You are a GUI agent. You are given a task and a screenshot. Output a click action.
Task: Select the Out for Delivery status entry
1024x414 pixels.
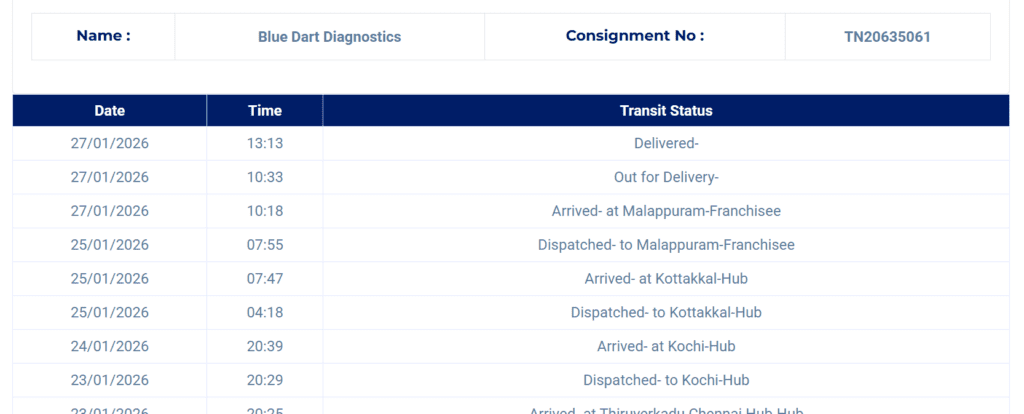[x=666, y=177]
